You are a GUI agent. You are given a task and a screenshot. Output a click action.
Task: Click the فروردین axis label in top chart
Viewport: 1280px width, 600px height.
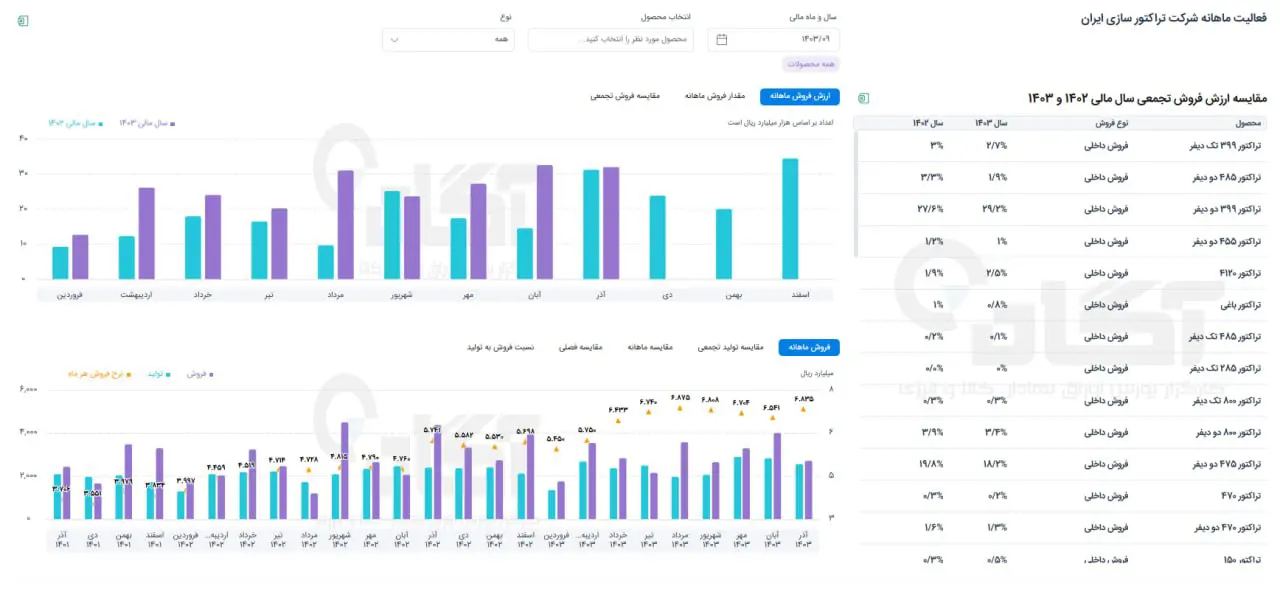pos(69,294)
